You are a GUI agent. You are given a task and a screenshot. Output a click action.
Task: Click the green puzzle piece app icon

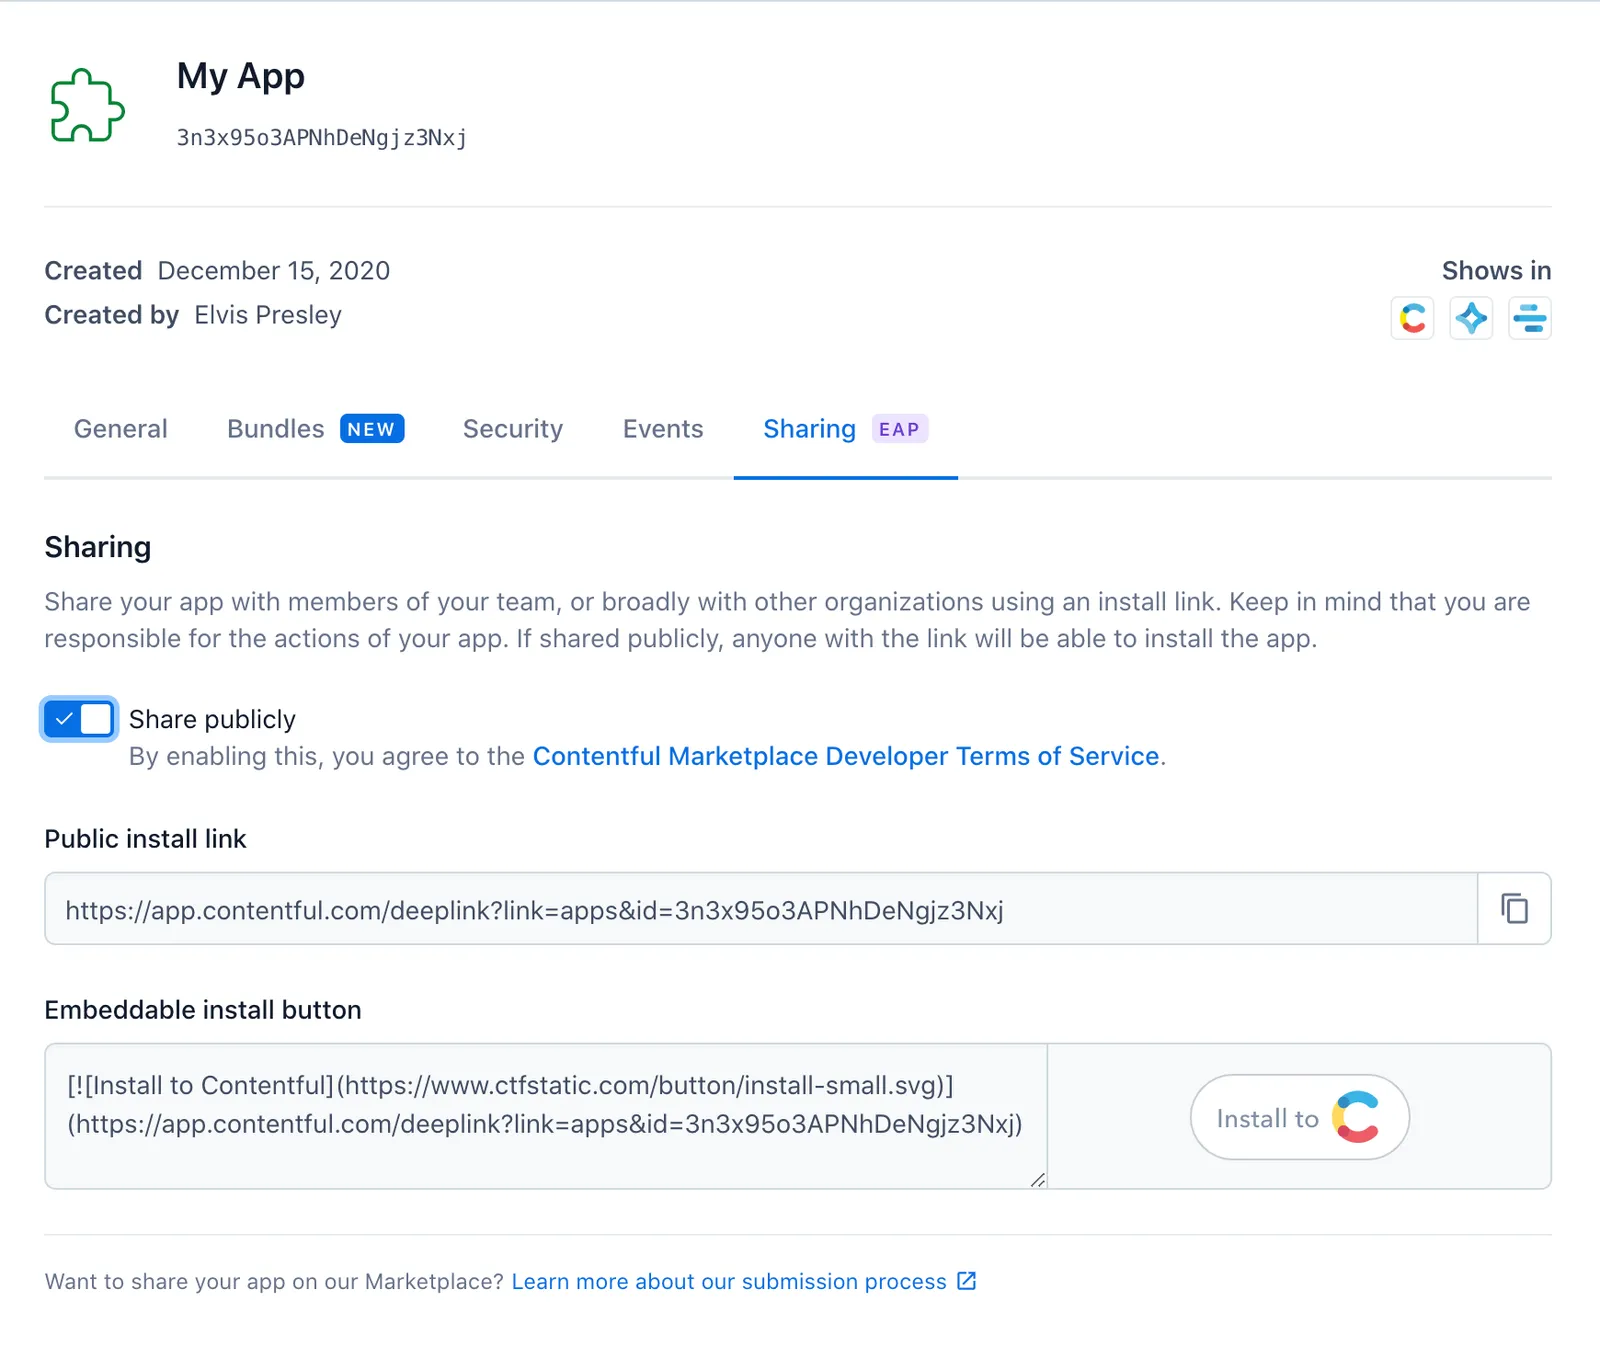(x=88, y=105)
